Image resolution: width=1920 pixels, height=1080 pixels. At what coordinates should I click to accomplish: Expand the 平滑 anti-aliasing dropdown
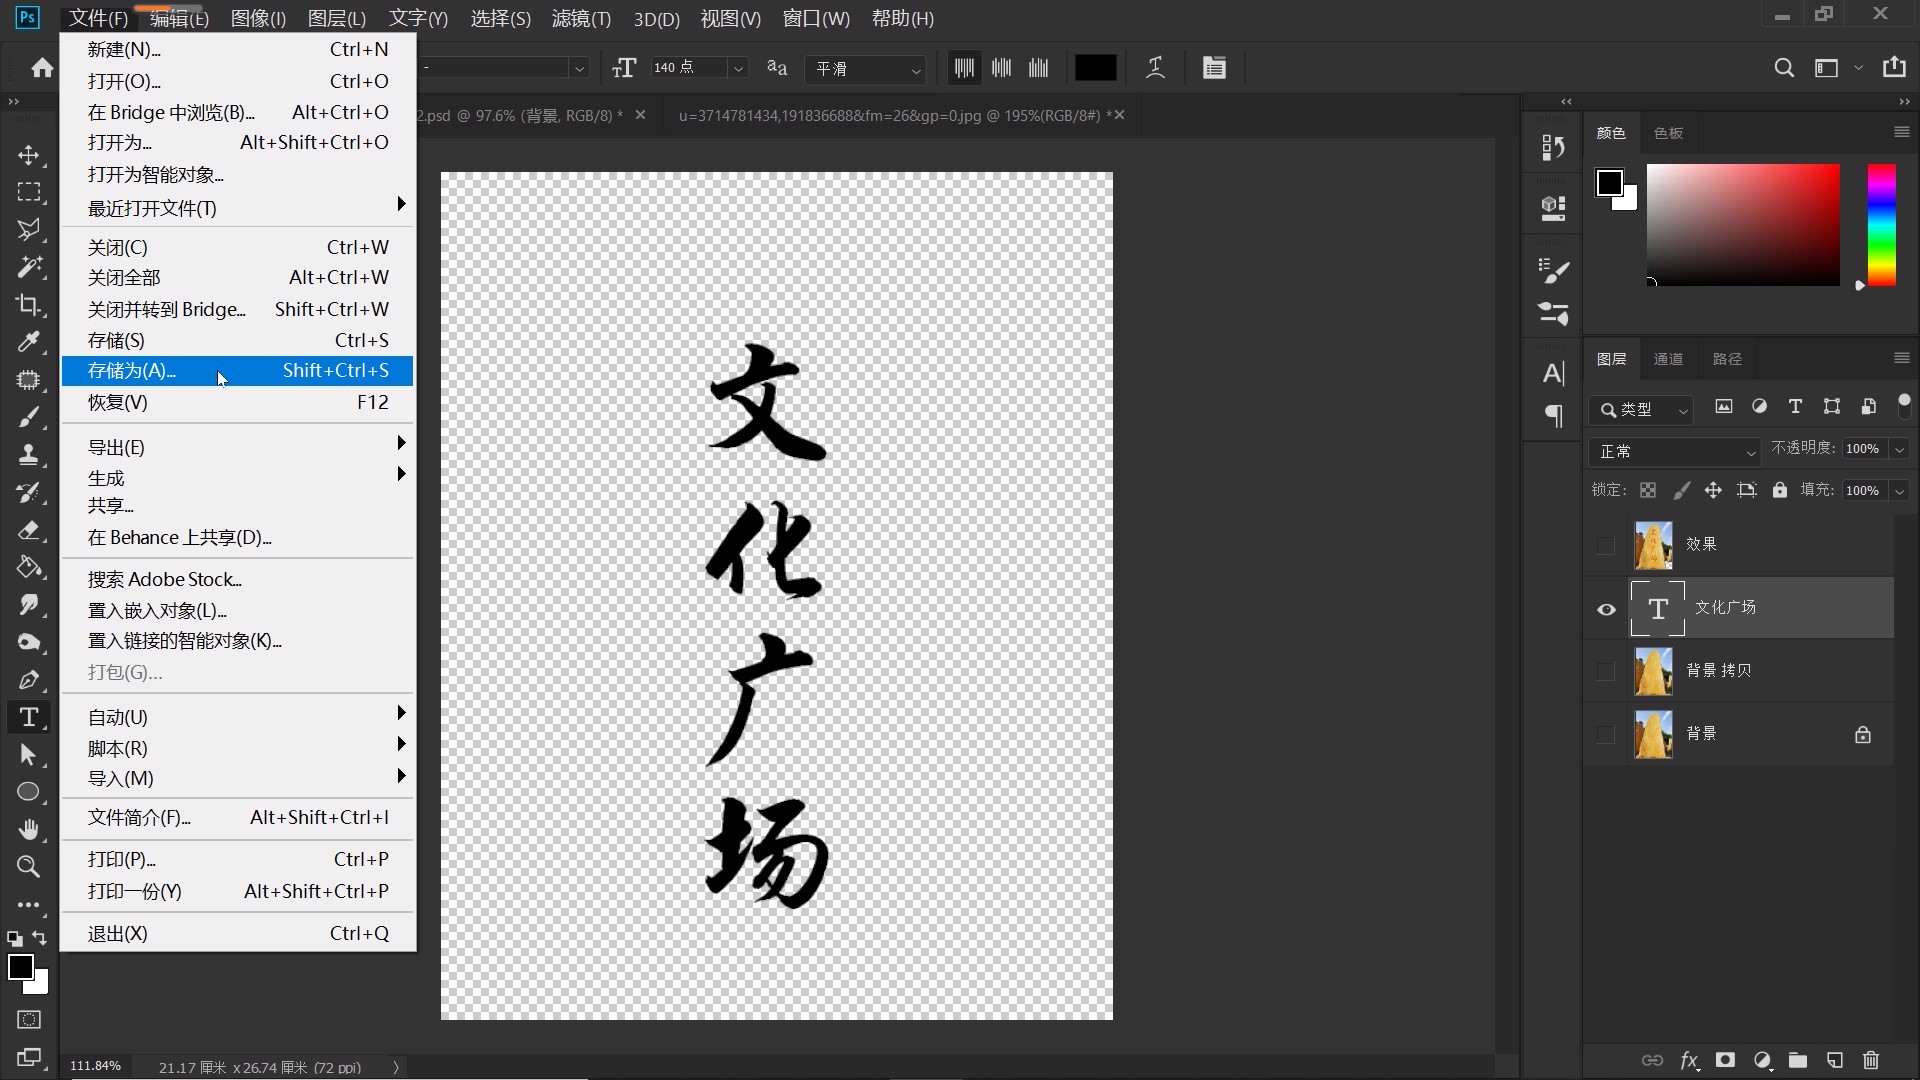point(916,70)
